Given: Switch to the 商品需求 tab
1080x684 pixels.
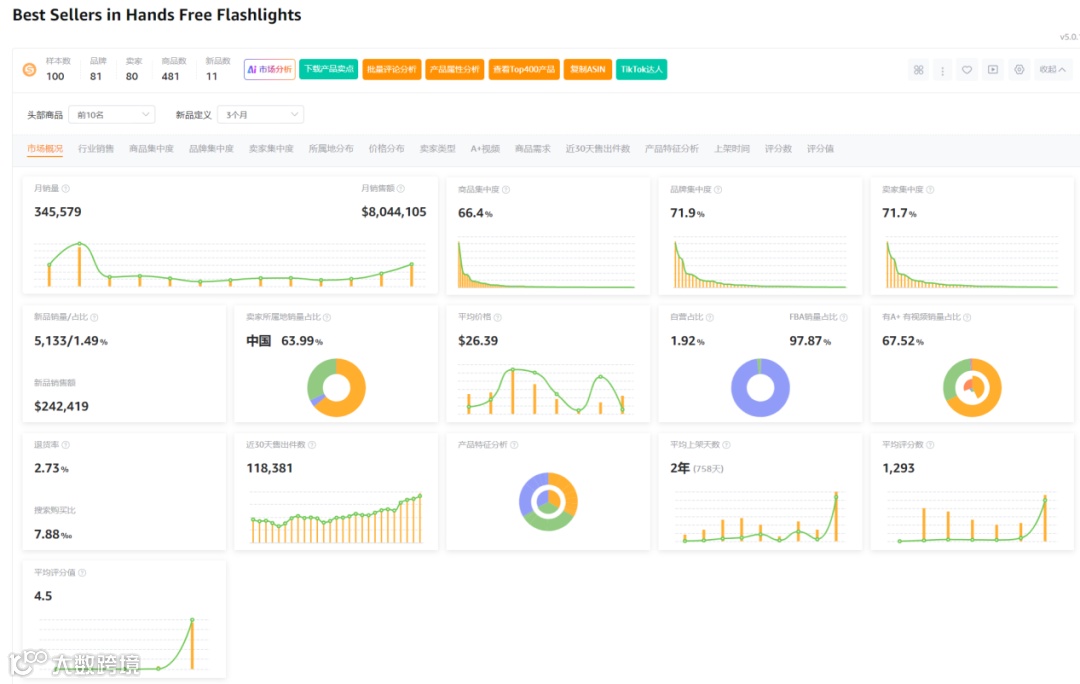Looking at the screenshot, I should (532, 149).
